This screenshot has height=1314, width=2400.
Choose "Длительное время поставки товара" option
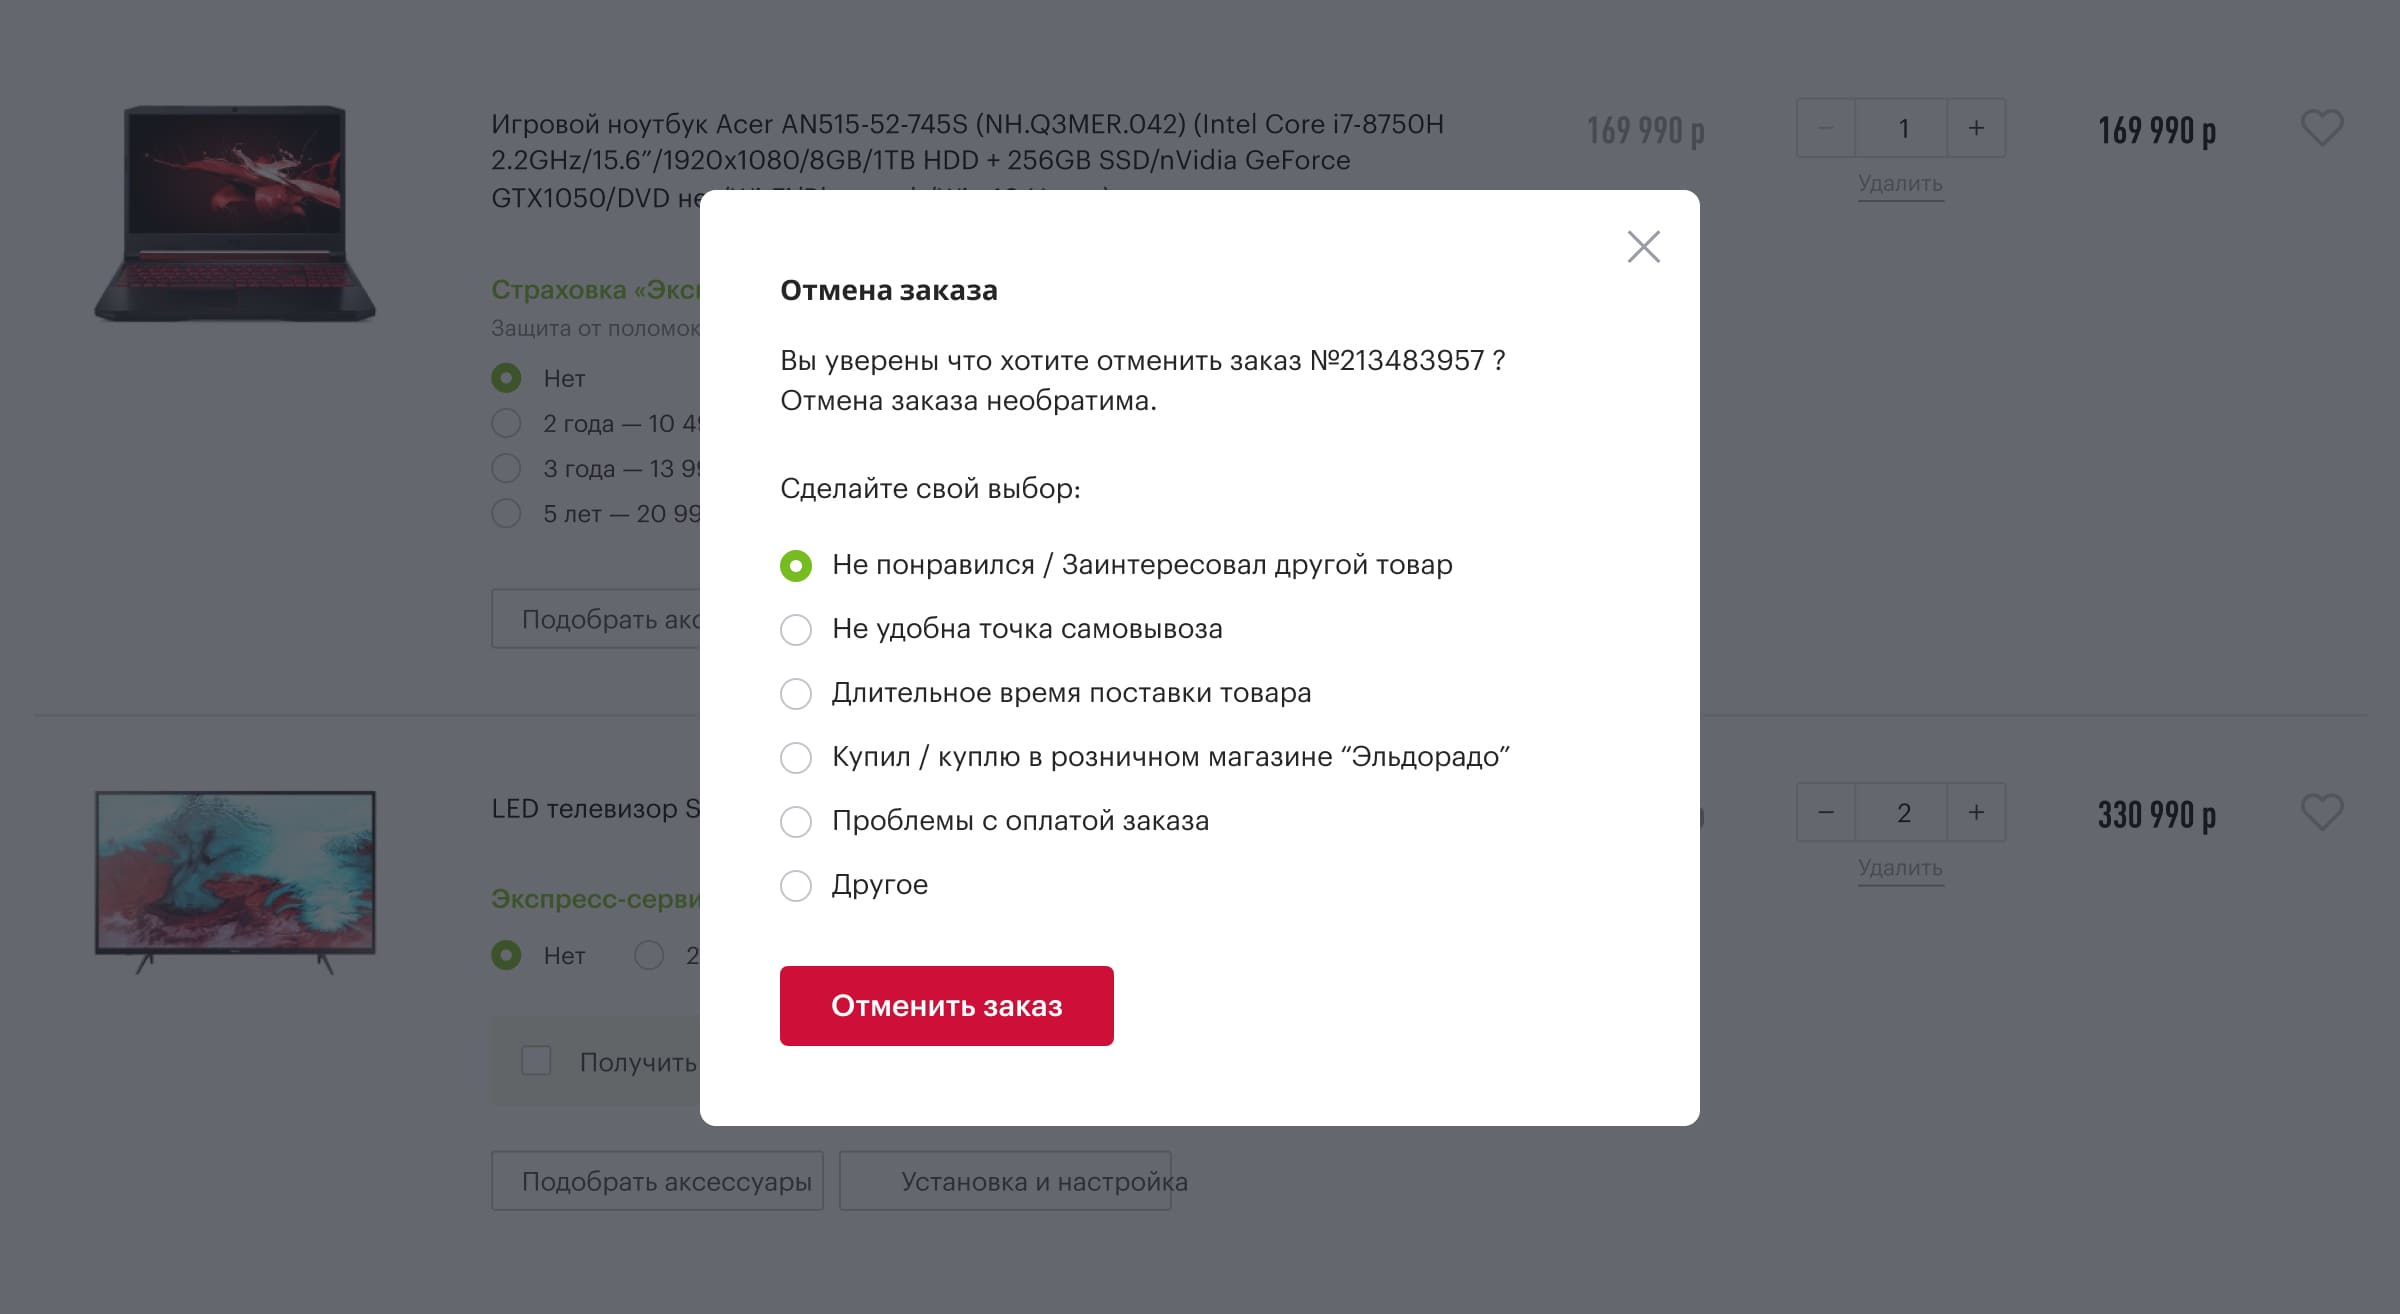796,694
